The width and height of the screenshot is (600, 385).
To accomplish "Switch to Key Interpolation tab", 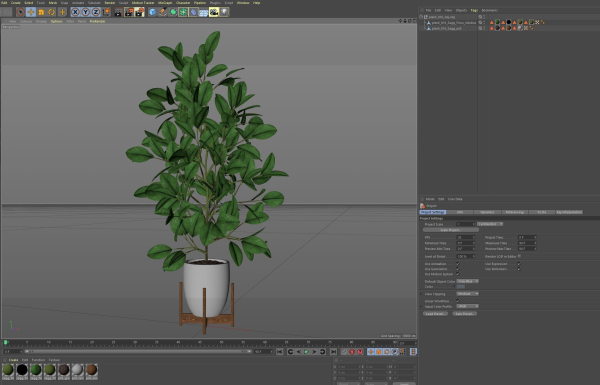I will (569, 212).
